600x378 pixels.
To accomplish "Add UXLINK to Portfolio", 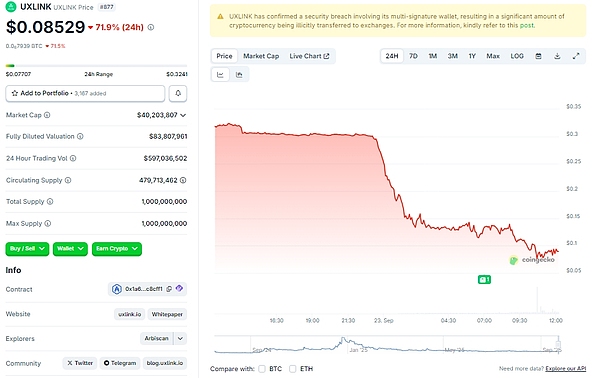I will [x=85, y=93].
